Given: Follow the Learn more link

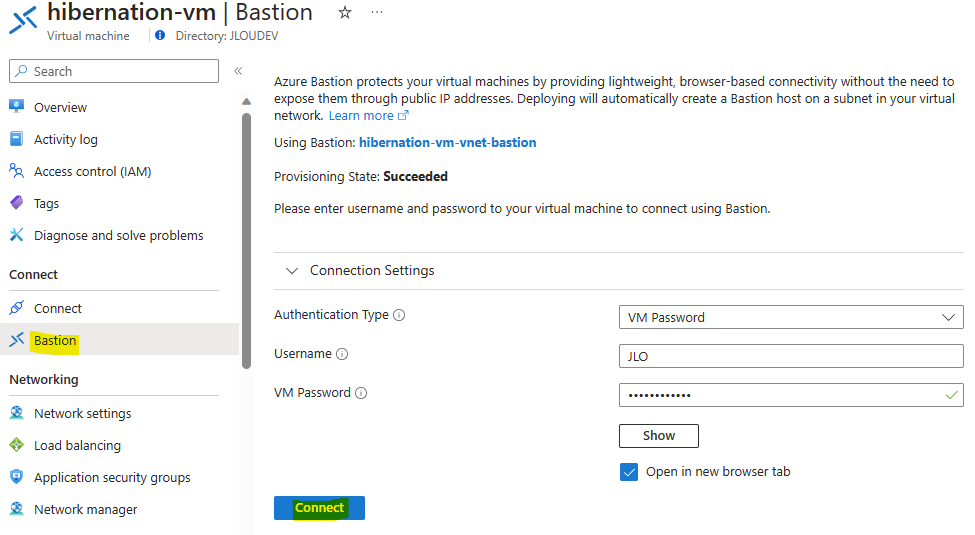Looking at the screenshot, I should pyautogui.click(x=361, y=116).
